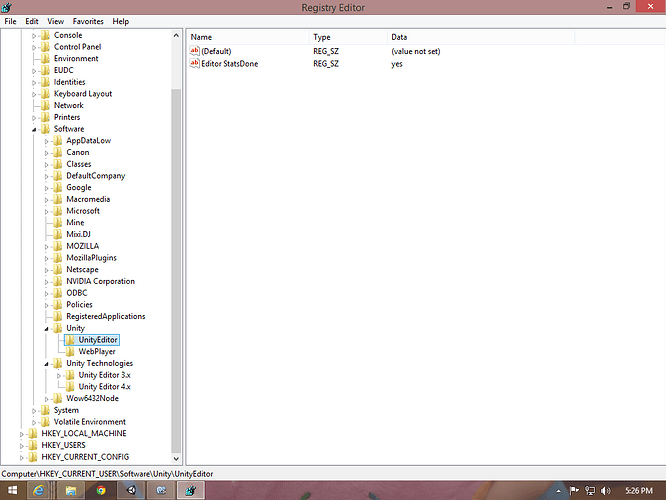
Task: Click the Registry Editor title bar icon
Action: coord(6,7)
